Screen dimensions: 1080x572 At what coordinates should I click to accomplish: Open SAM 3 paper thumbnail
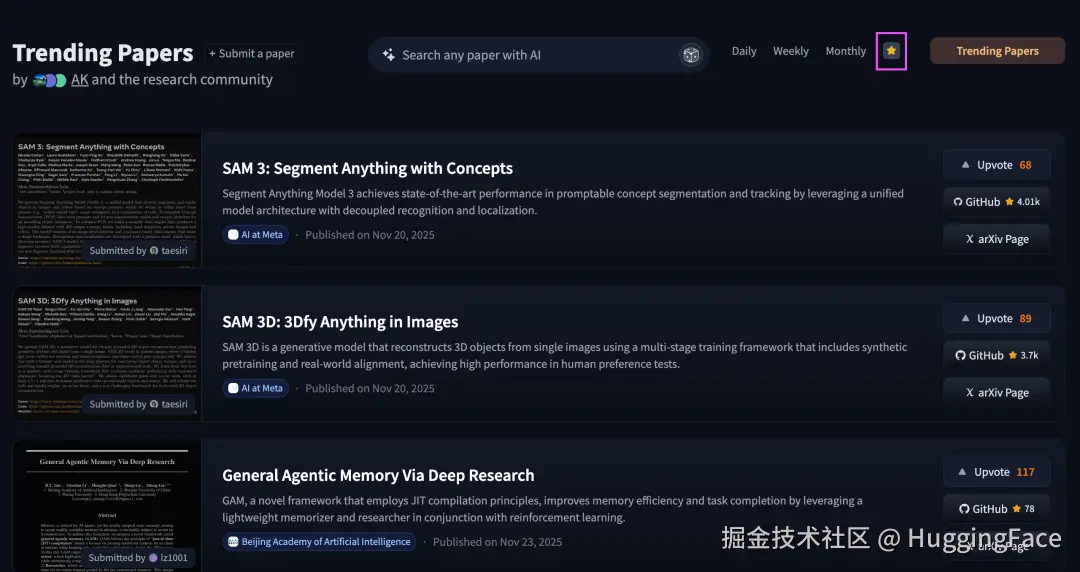(x=107, y=200)
